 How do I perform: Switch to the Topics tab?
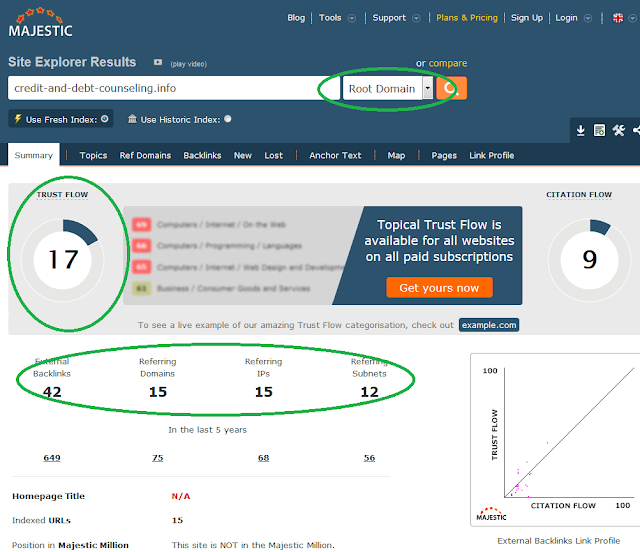93,155
